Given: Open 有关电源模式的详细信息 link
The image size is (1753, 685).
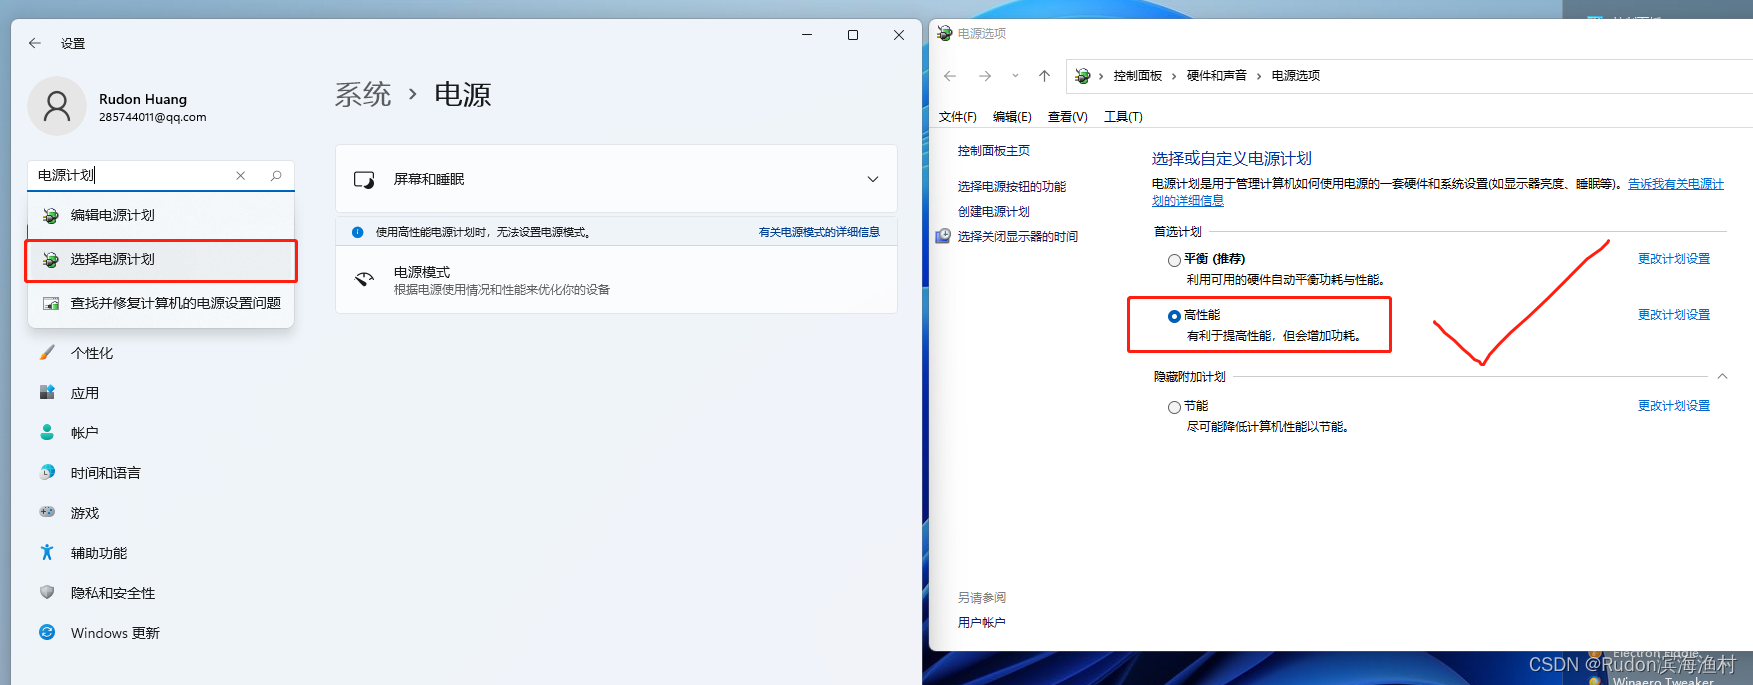Looking at the screenshot, I should click(819, 232).
